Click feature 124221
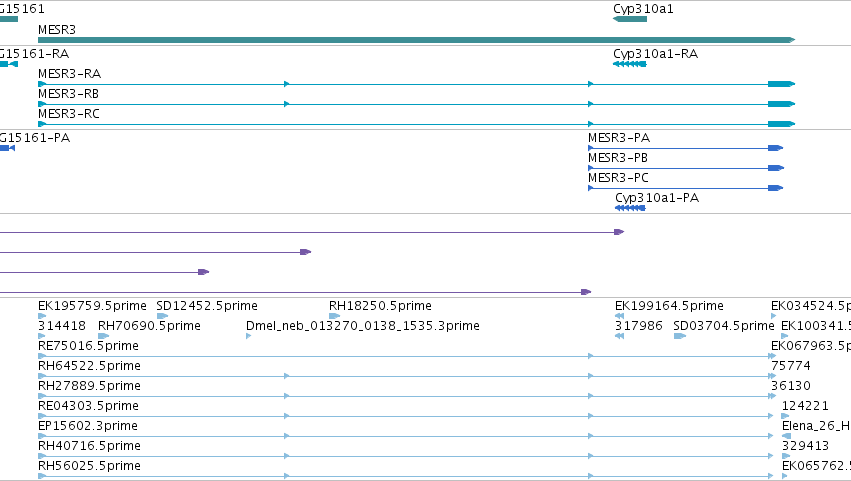 click(785, 416)
